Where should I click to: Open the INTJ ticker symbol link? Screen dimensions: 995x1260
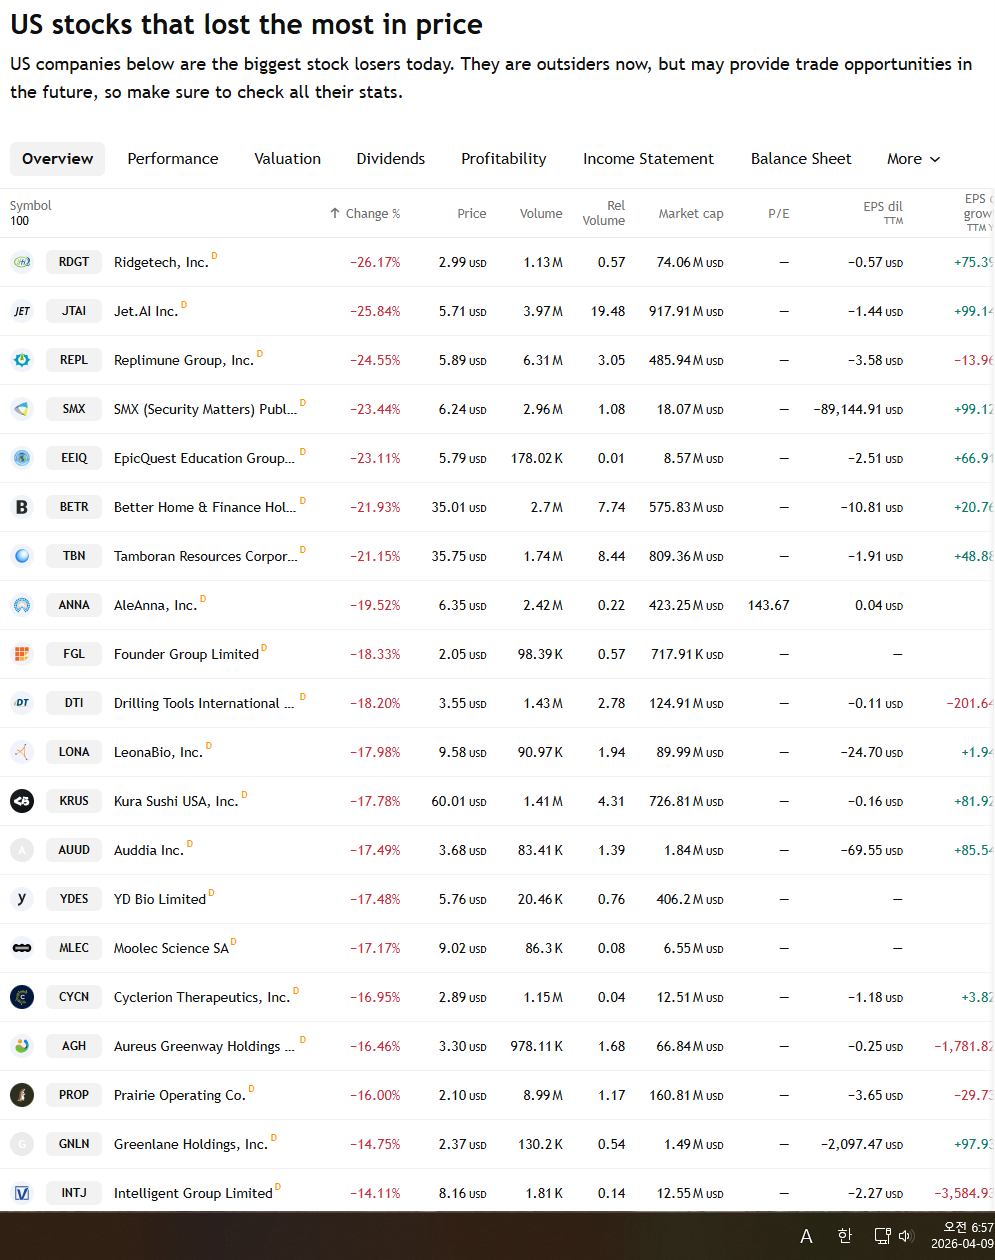[74, 1193]
